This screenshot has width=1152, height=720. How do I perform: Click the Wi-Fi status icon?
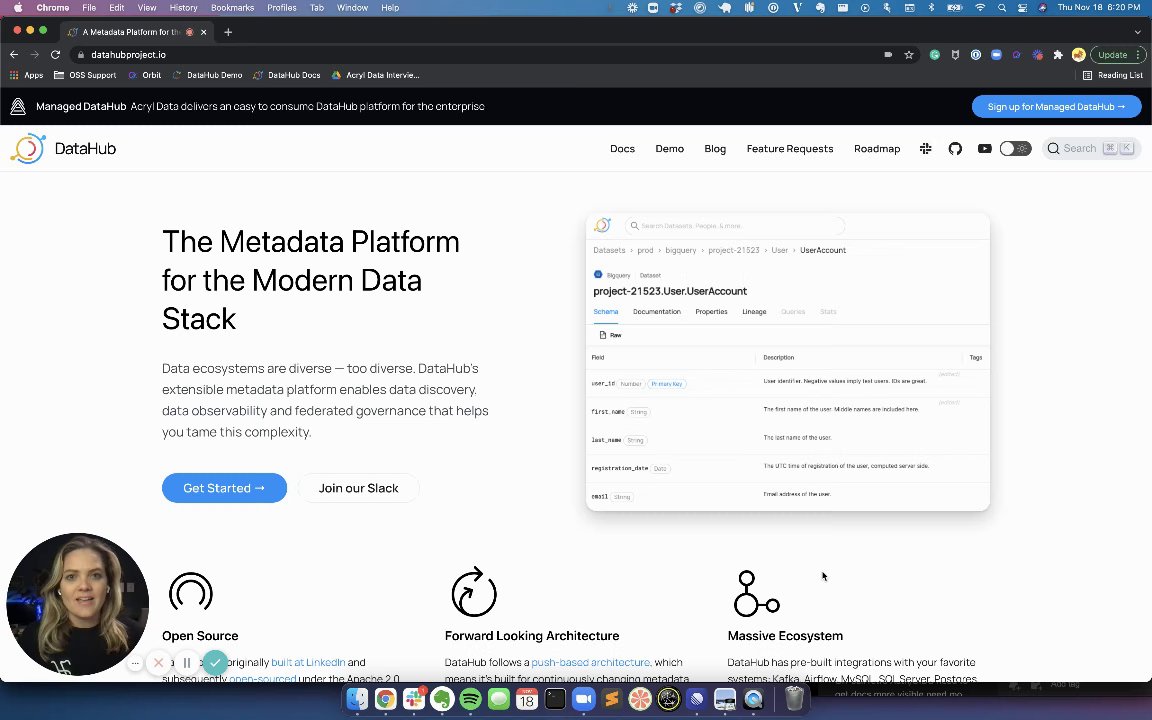[x=980, y=7]
